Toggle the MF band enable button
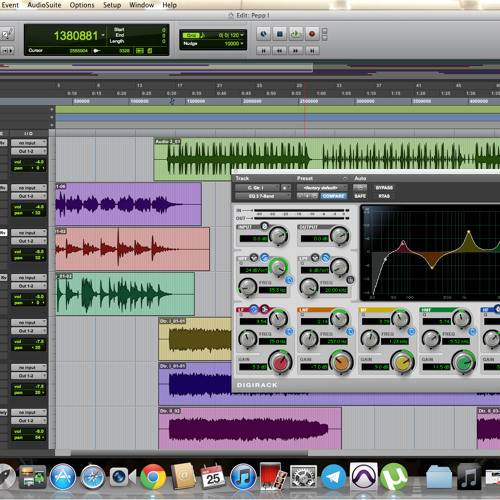Screen dimensions: 500x500 coord(411,331)
